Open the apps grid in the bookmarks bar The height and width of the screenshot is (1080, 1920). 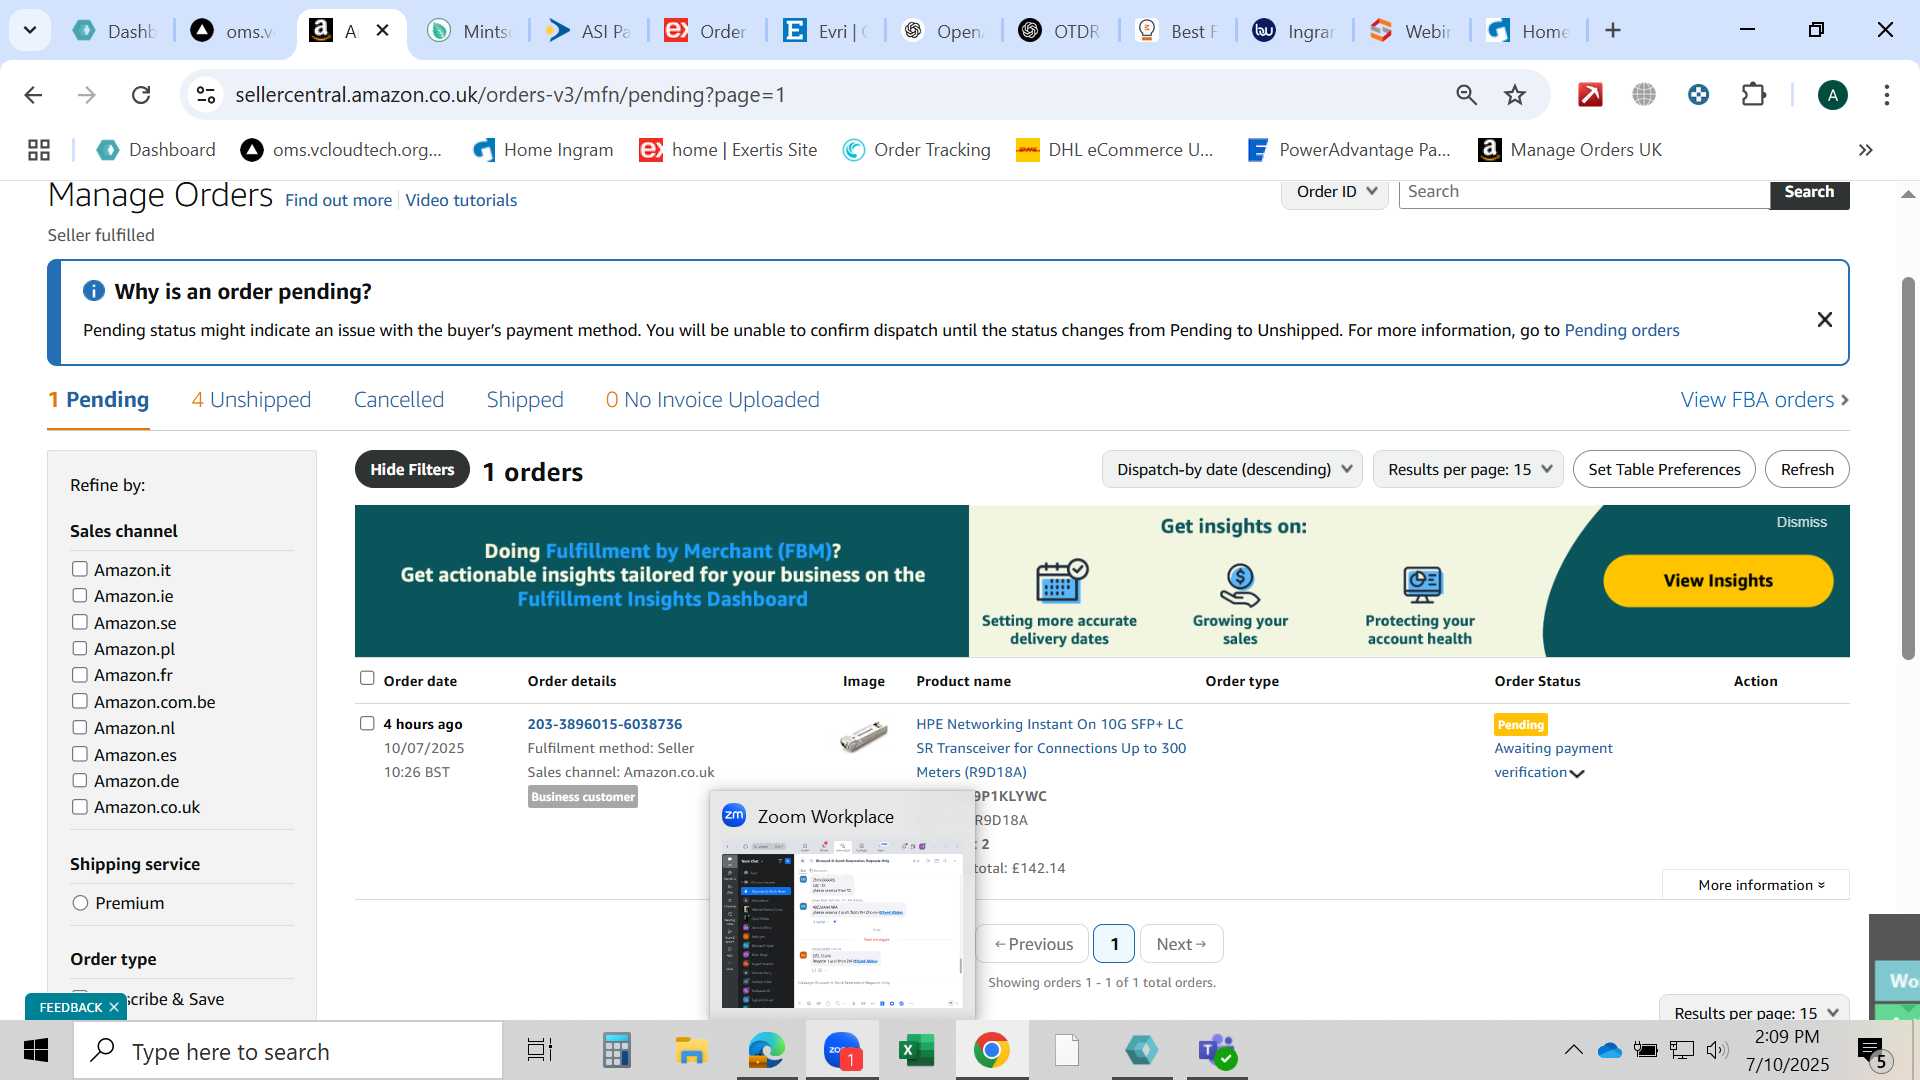click(x=39, y=150)
